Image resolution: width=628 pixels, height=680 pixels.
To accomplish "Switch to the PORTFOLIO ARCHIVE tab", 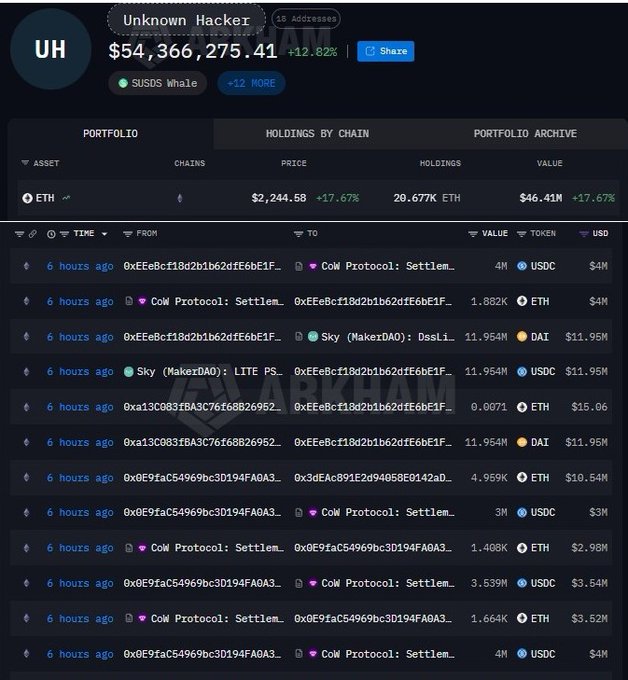I will [x=525, y=134].
